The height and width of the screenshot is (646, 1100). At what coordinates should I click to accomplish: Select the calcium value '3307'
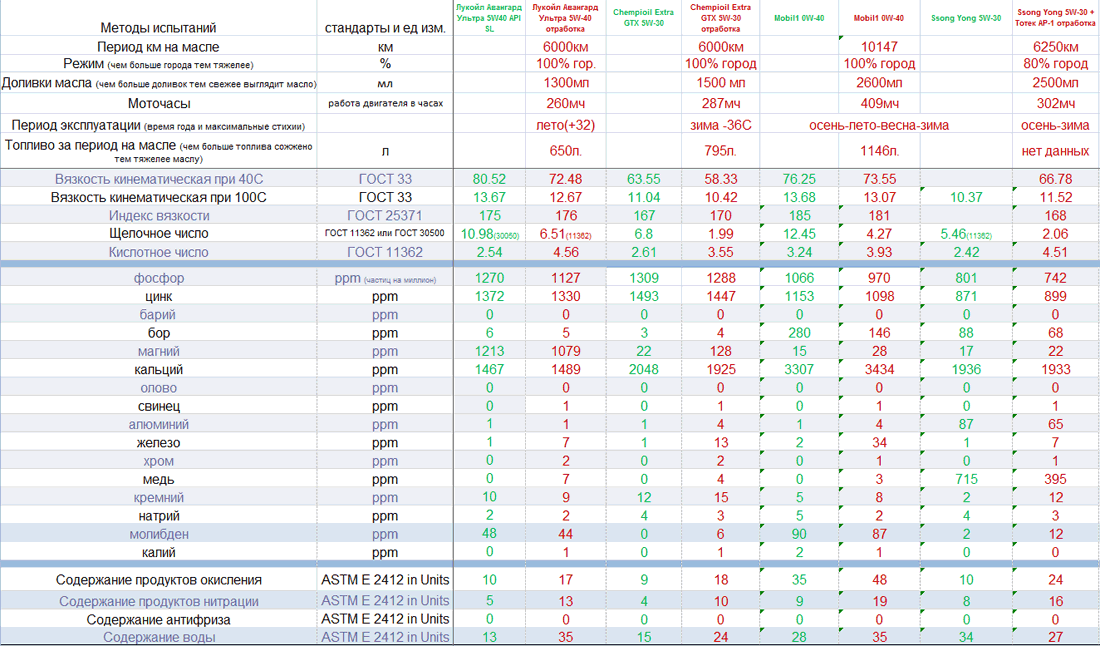[x=799, y=370]
